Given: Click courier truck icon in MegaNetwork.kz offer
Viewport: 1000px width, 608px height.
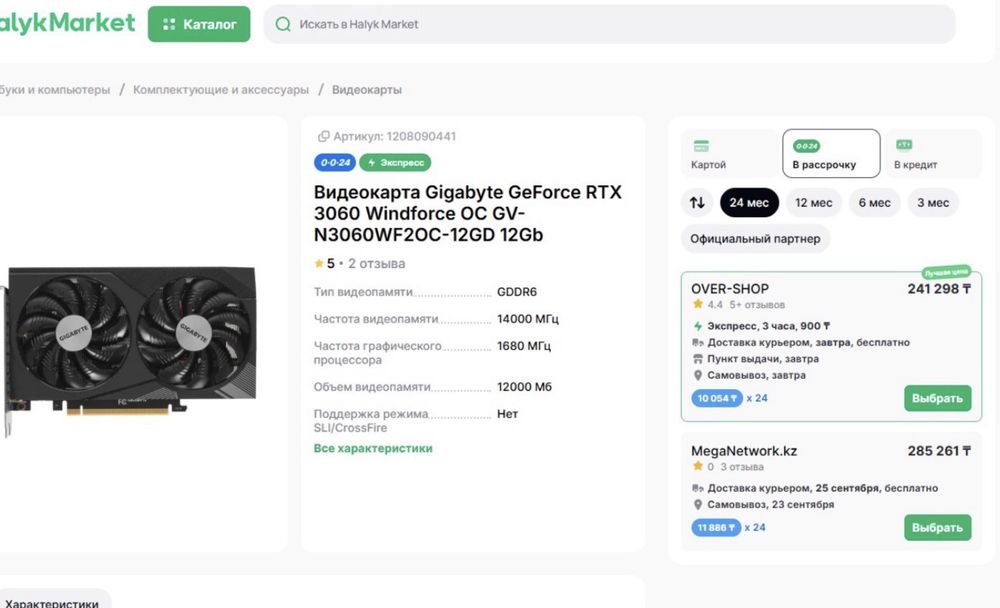Looking at the screenshot, I should point(698,488).
